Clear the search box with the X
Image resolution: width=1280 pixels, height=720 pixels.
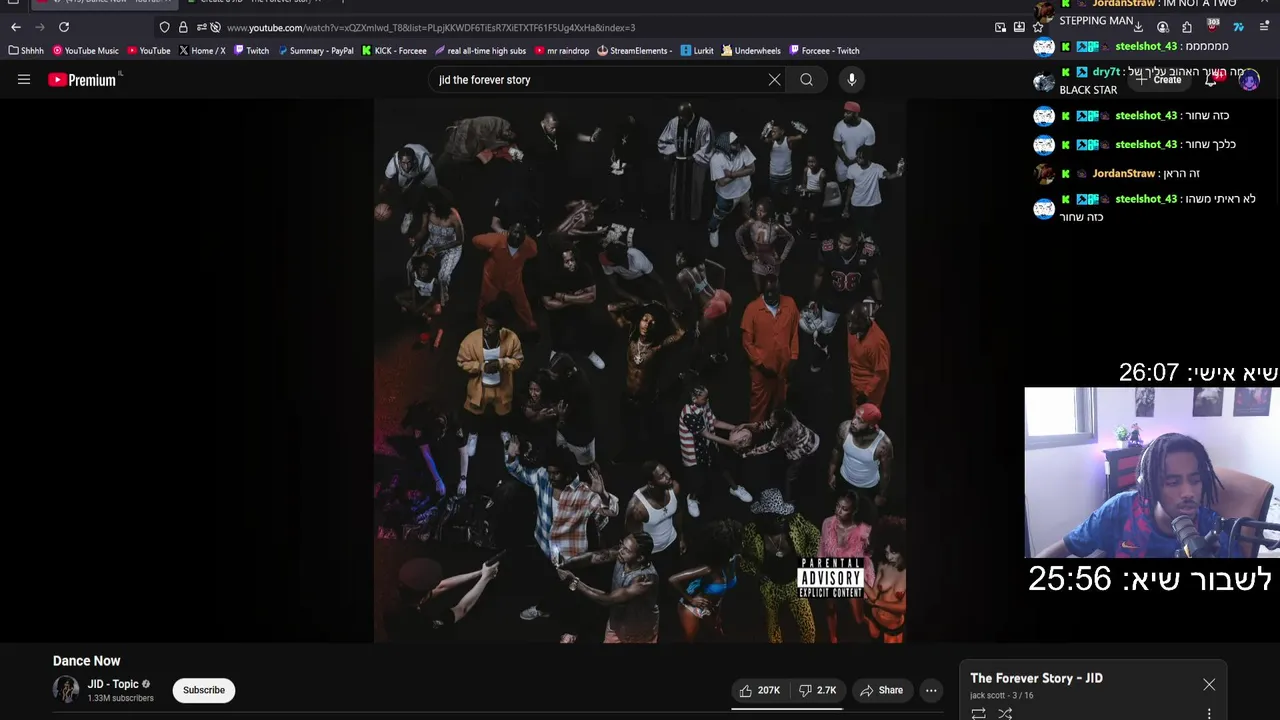pyautogui.click(x=774, y=80)
